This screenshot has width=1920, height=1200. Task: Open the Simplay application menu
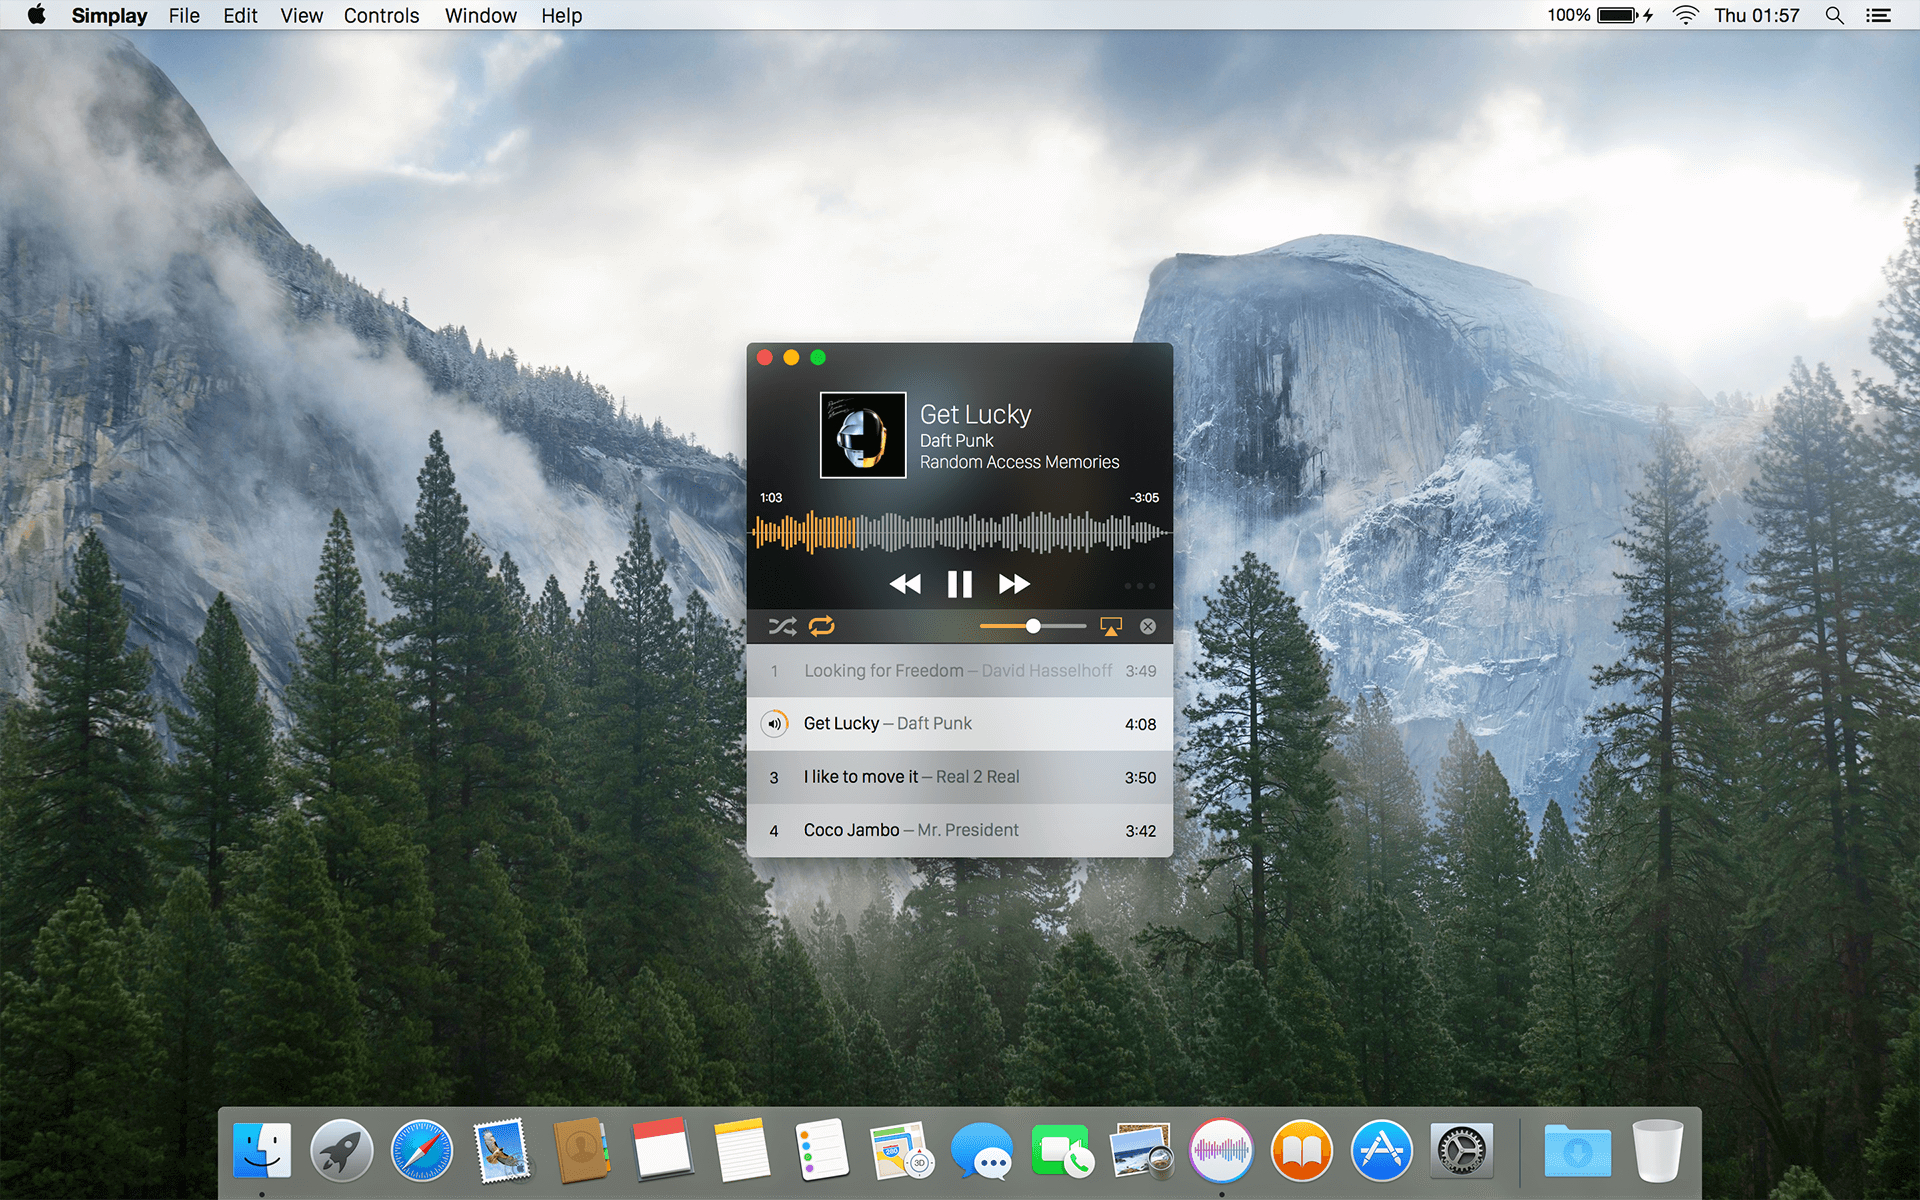pyautogui.click(x=109, y=15)
